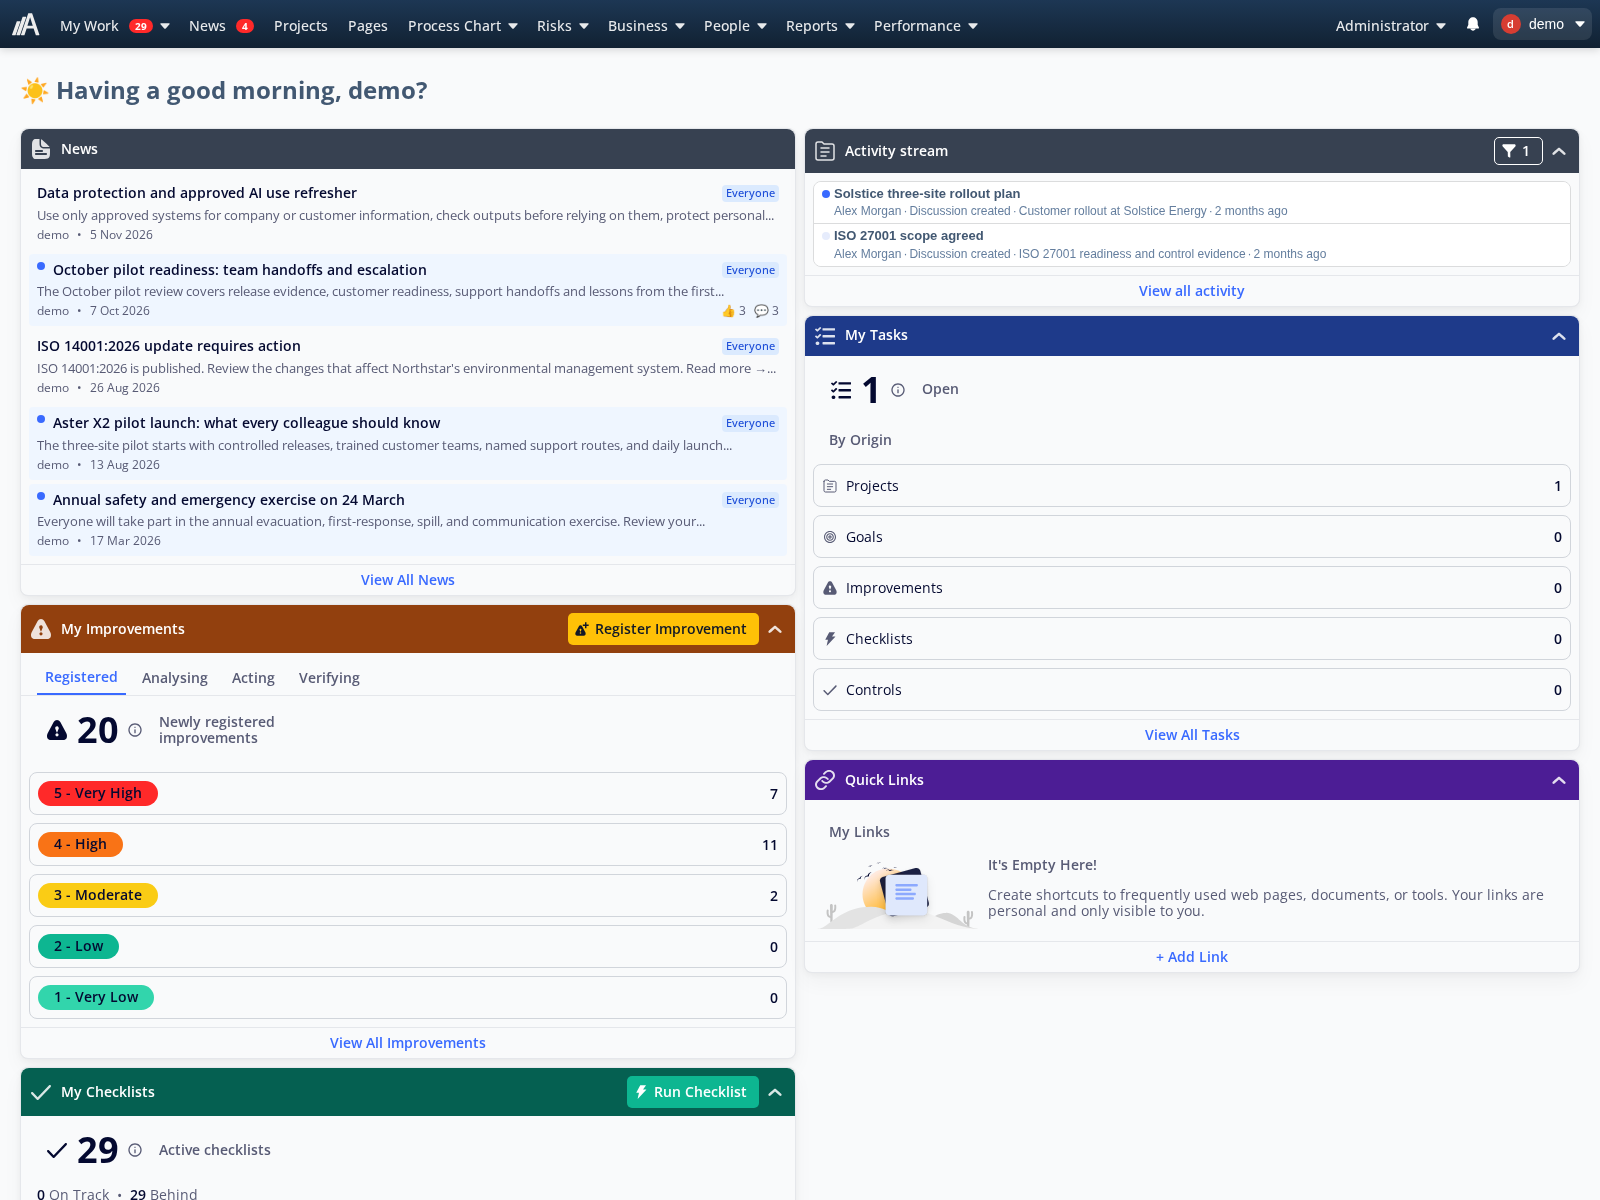Screen dimensions: 1600x1200
Task: Click the app logo in top-left corner
Action: (x=26, y=24)
